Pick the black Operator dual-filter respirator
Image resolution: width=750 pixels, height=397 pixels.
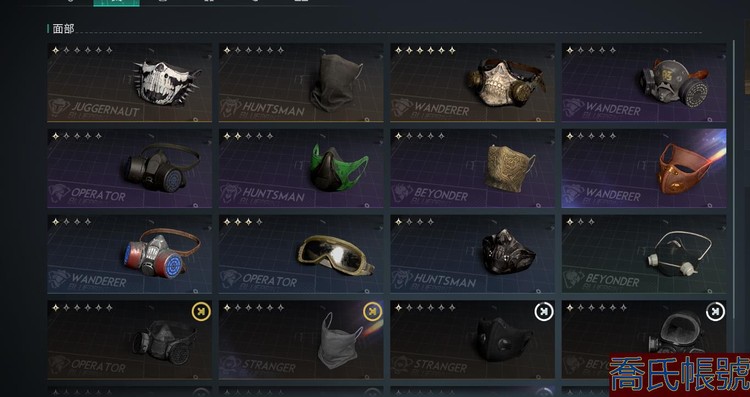pos(130,168)
